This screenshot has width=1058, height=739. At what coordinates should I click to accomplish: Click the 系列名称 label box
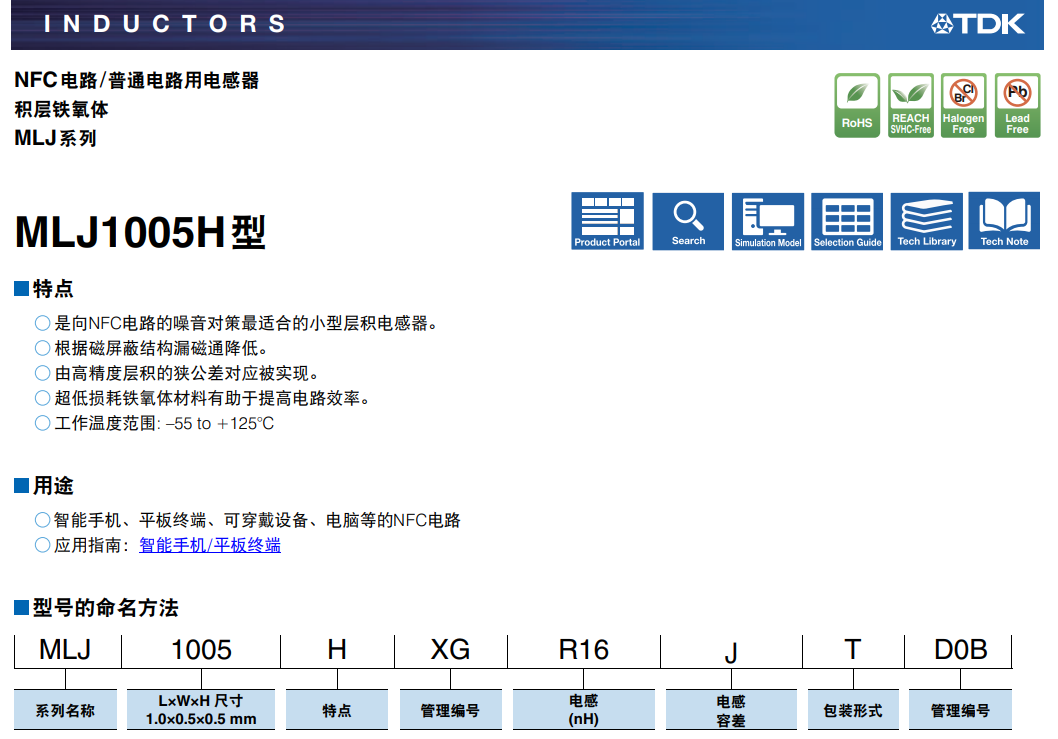tap(65, 710)
